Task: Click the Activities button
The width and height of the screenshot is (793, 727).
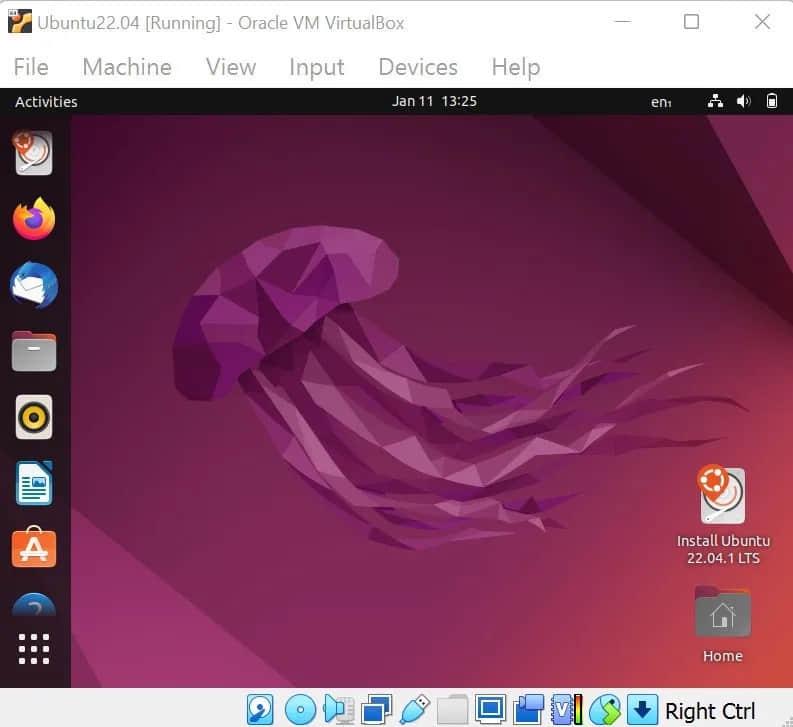Action: (46, 101)
